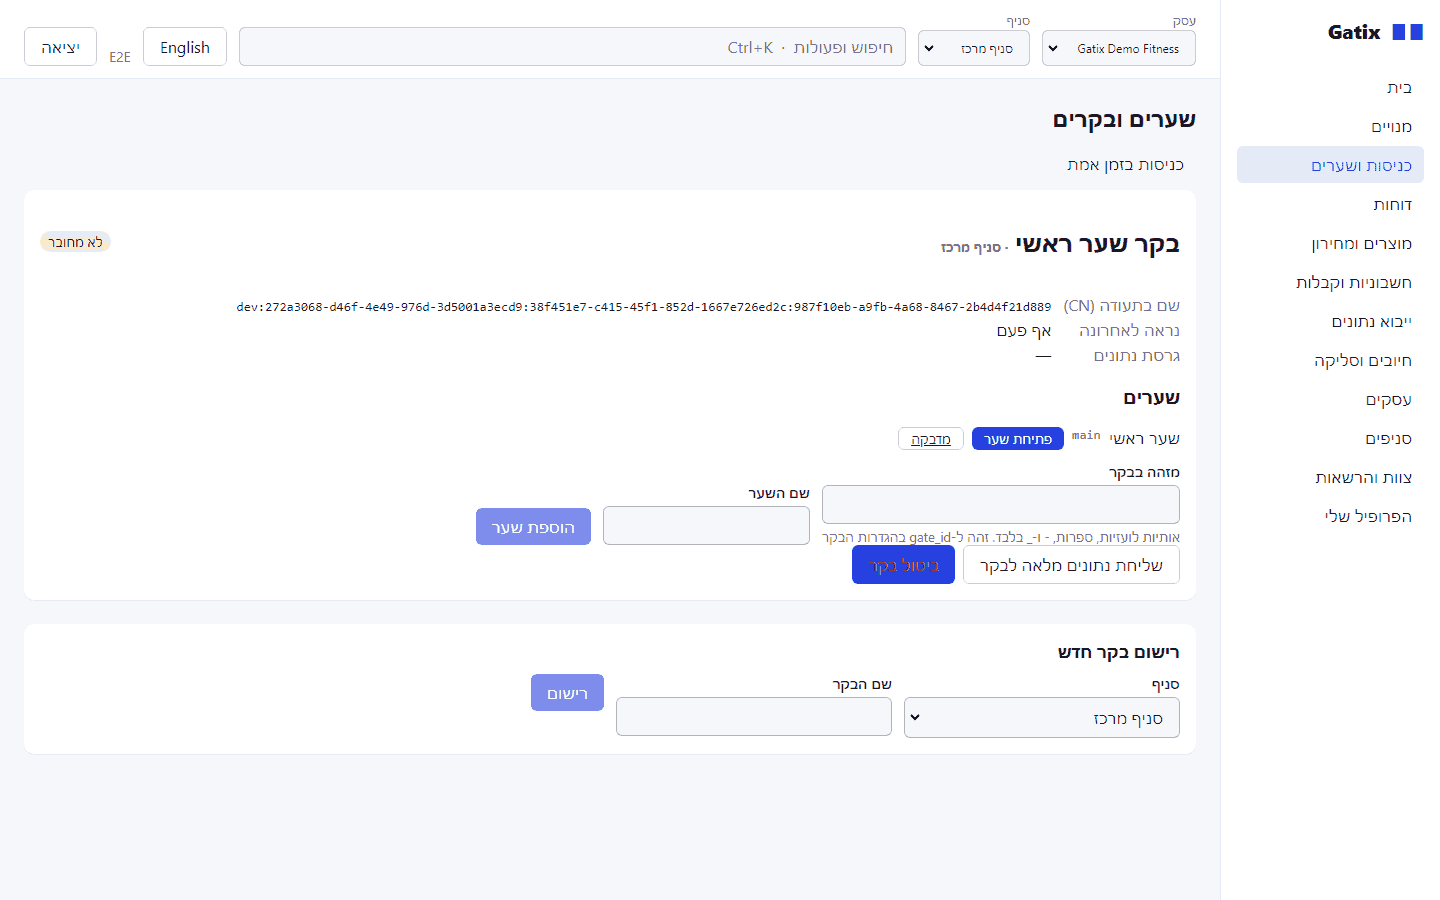The width and height of the screenshot is (1440, 900).
Task: Open מוצרים ומחירון in sidebar
Action: [x=1330, y=244]
